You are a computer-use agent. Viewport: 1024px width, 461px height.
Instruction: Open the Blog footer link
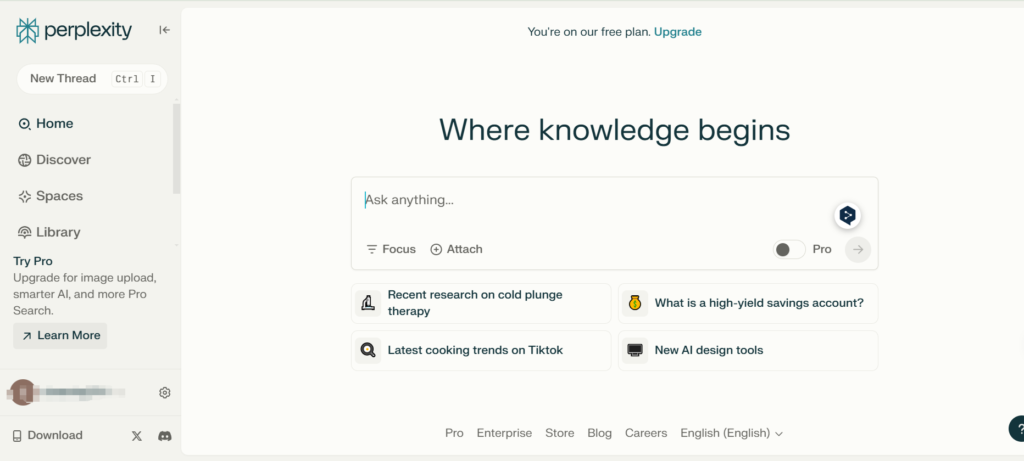click(x=600, y=434)
